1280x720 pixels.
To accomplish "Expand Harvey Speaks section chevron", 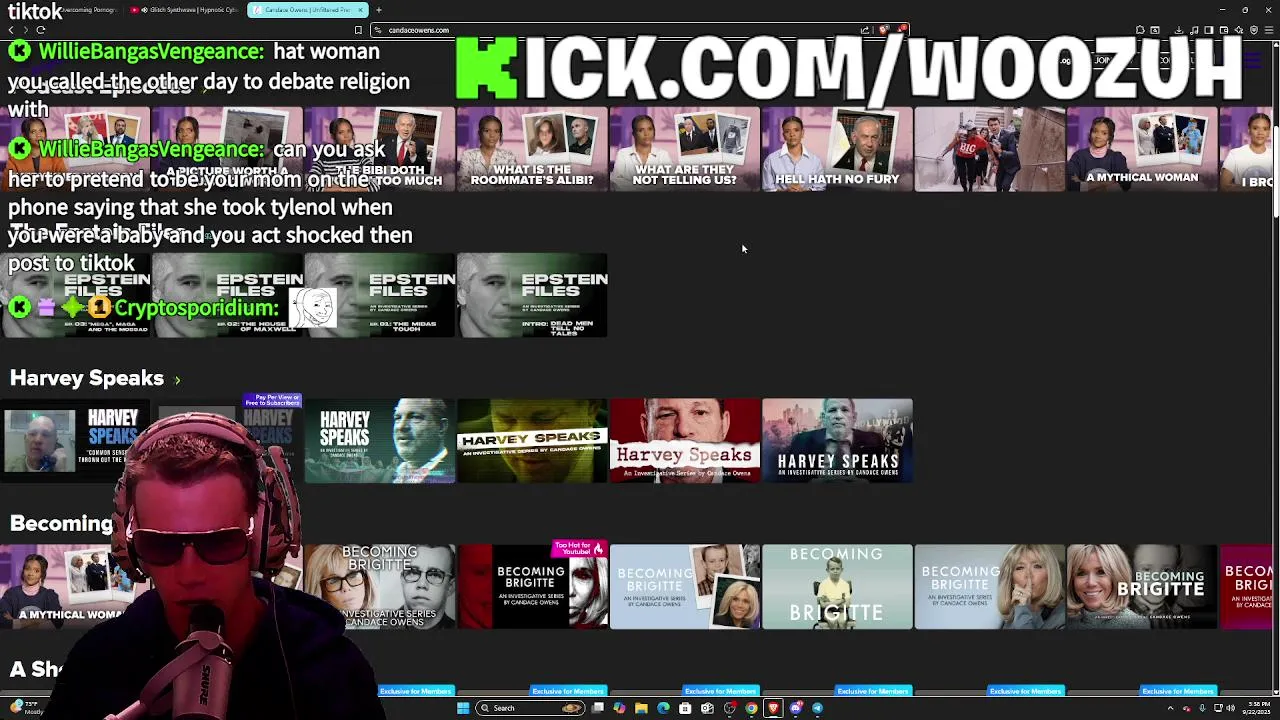I will point(177,380).
